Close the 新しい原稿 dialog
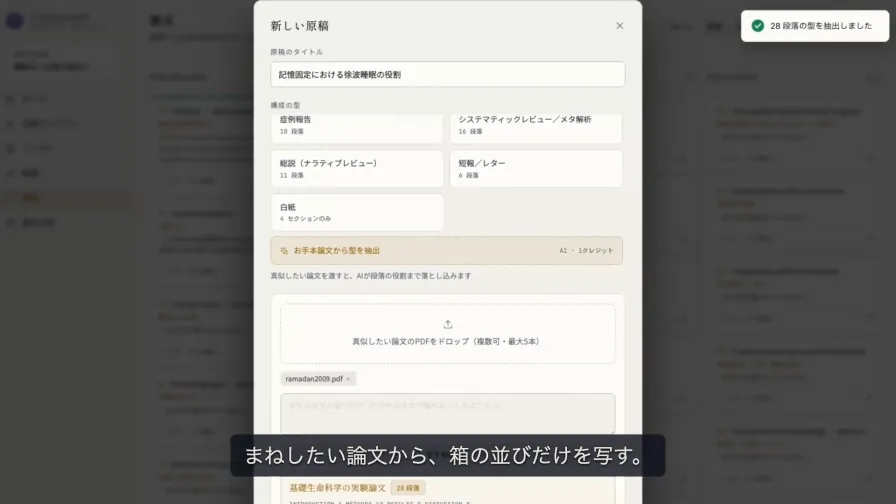The image size is (896, 504). click(619, 26)
